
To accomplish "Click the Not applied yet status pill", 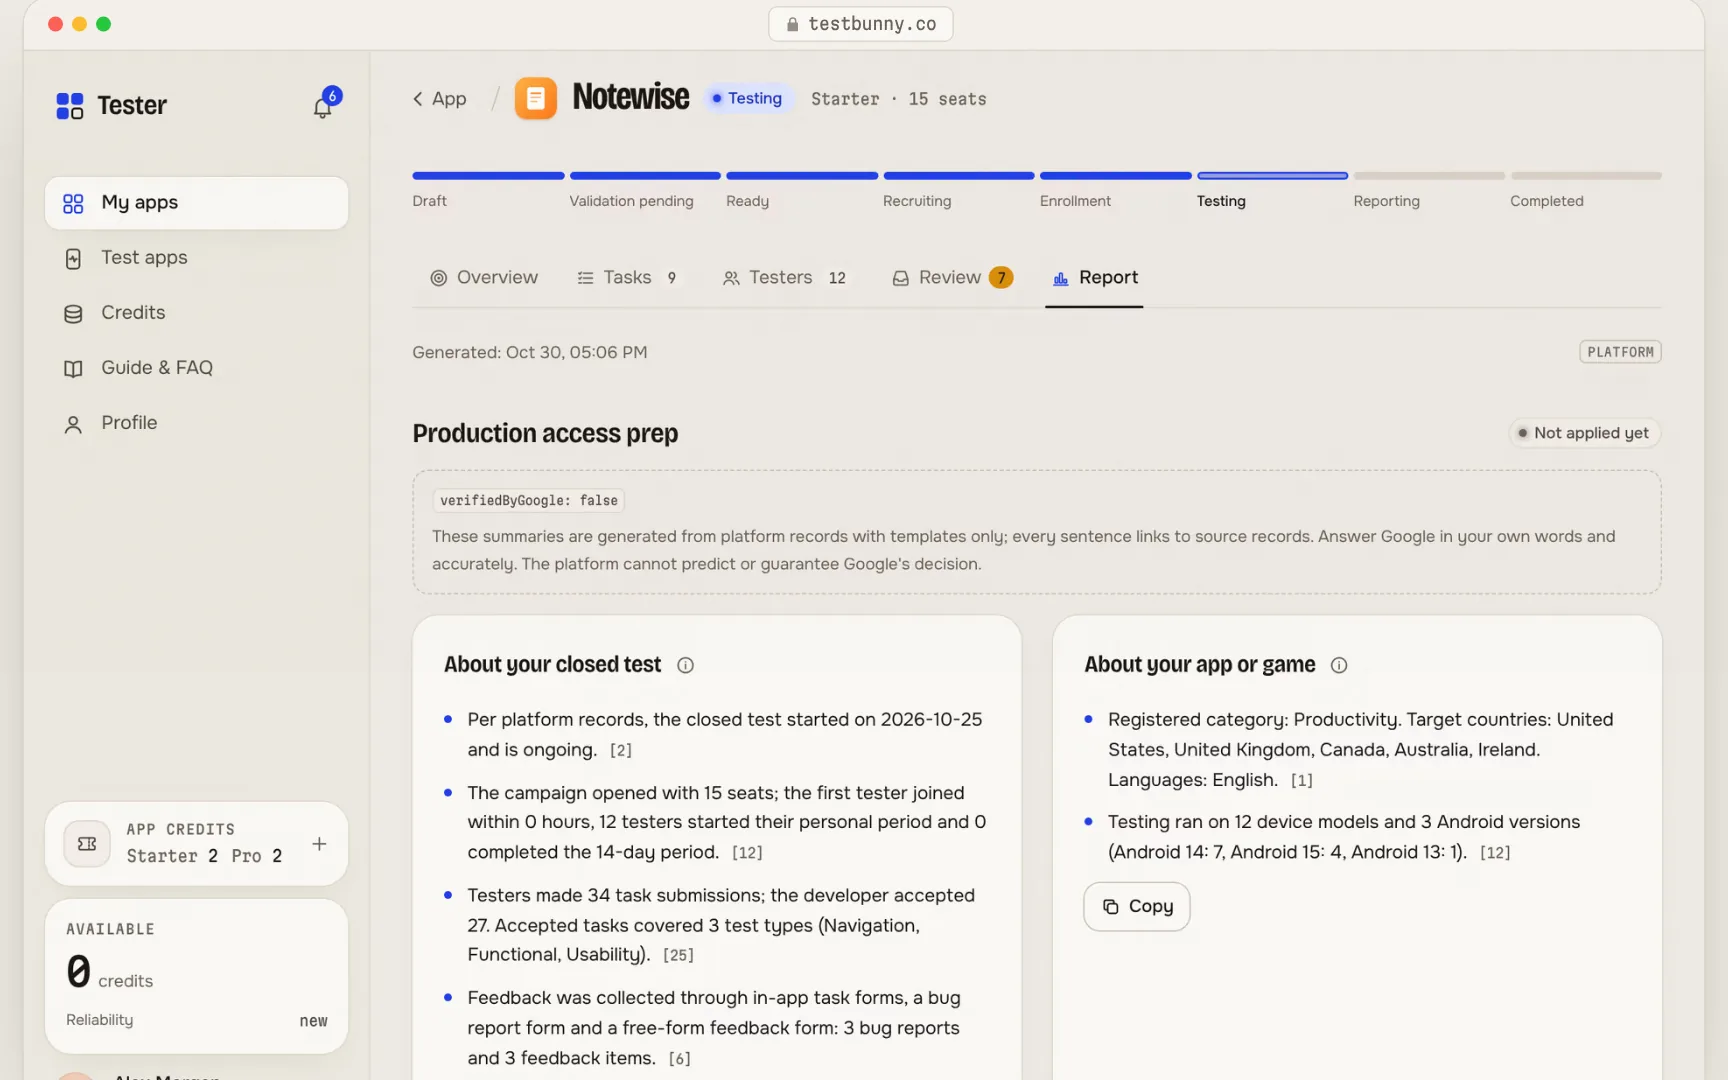I will click(1584, 433).
